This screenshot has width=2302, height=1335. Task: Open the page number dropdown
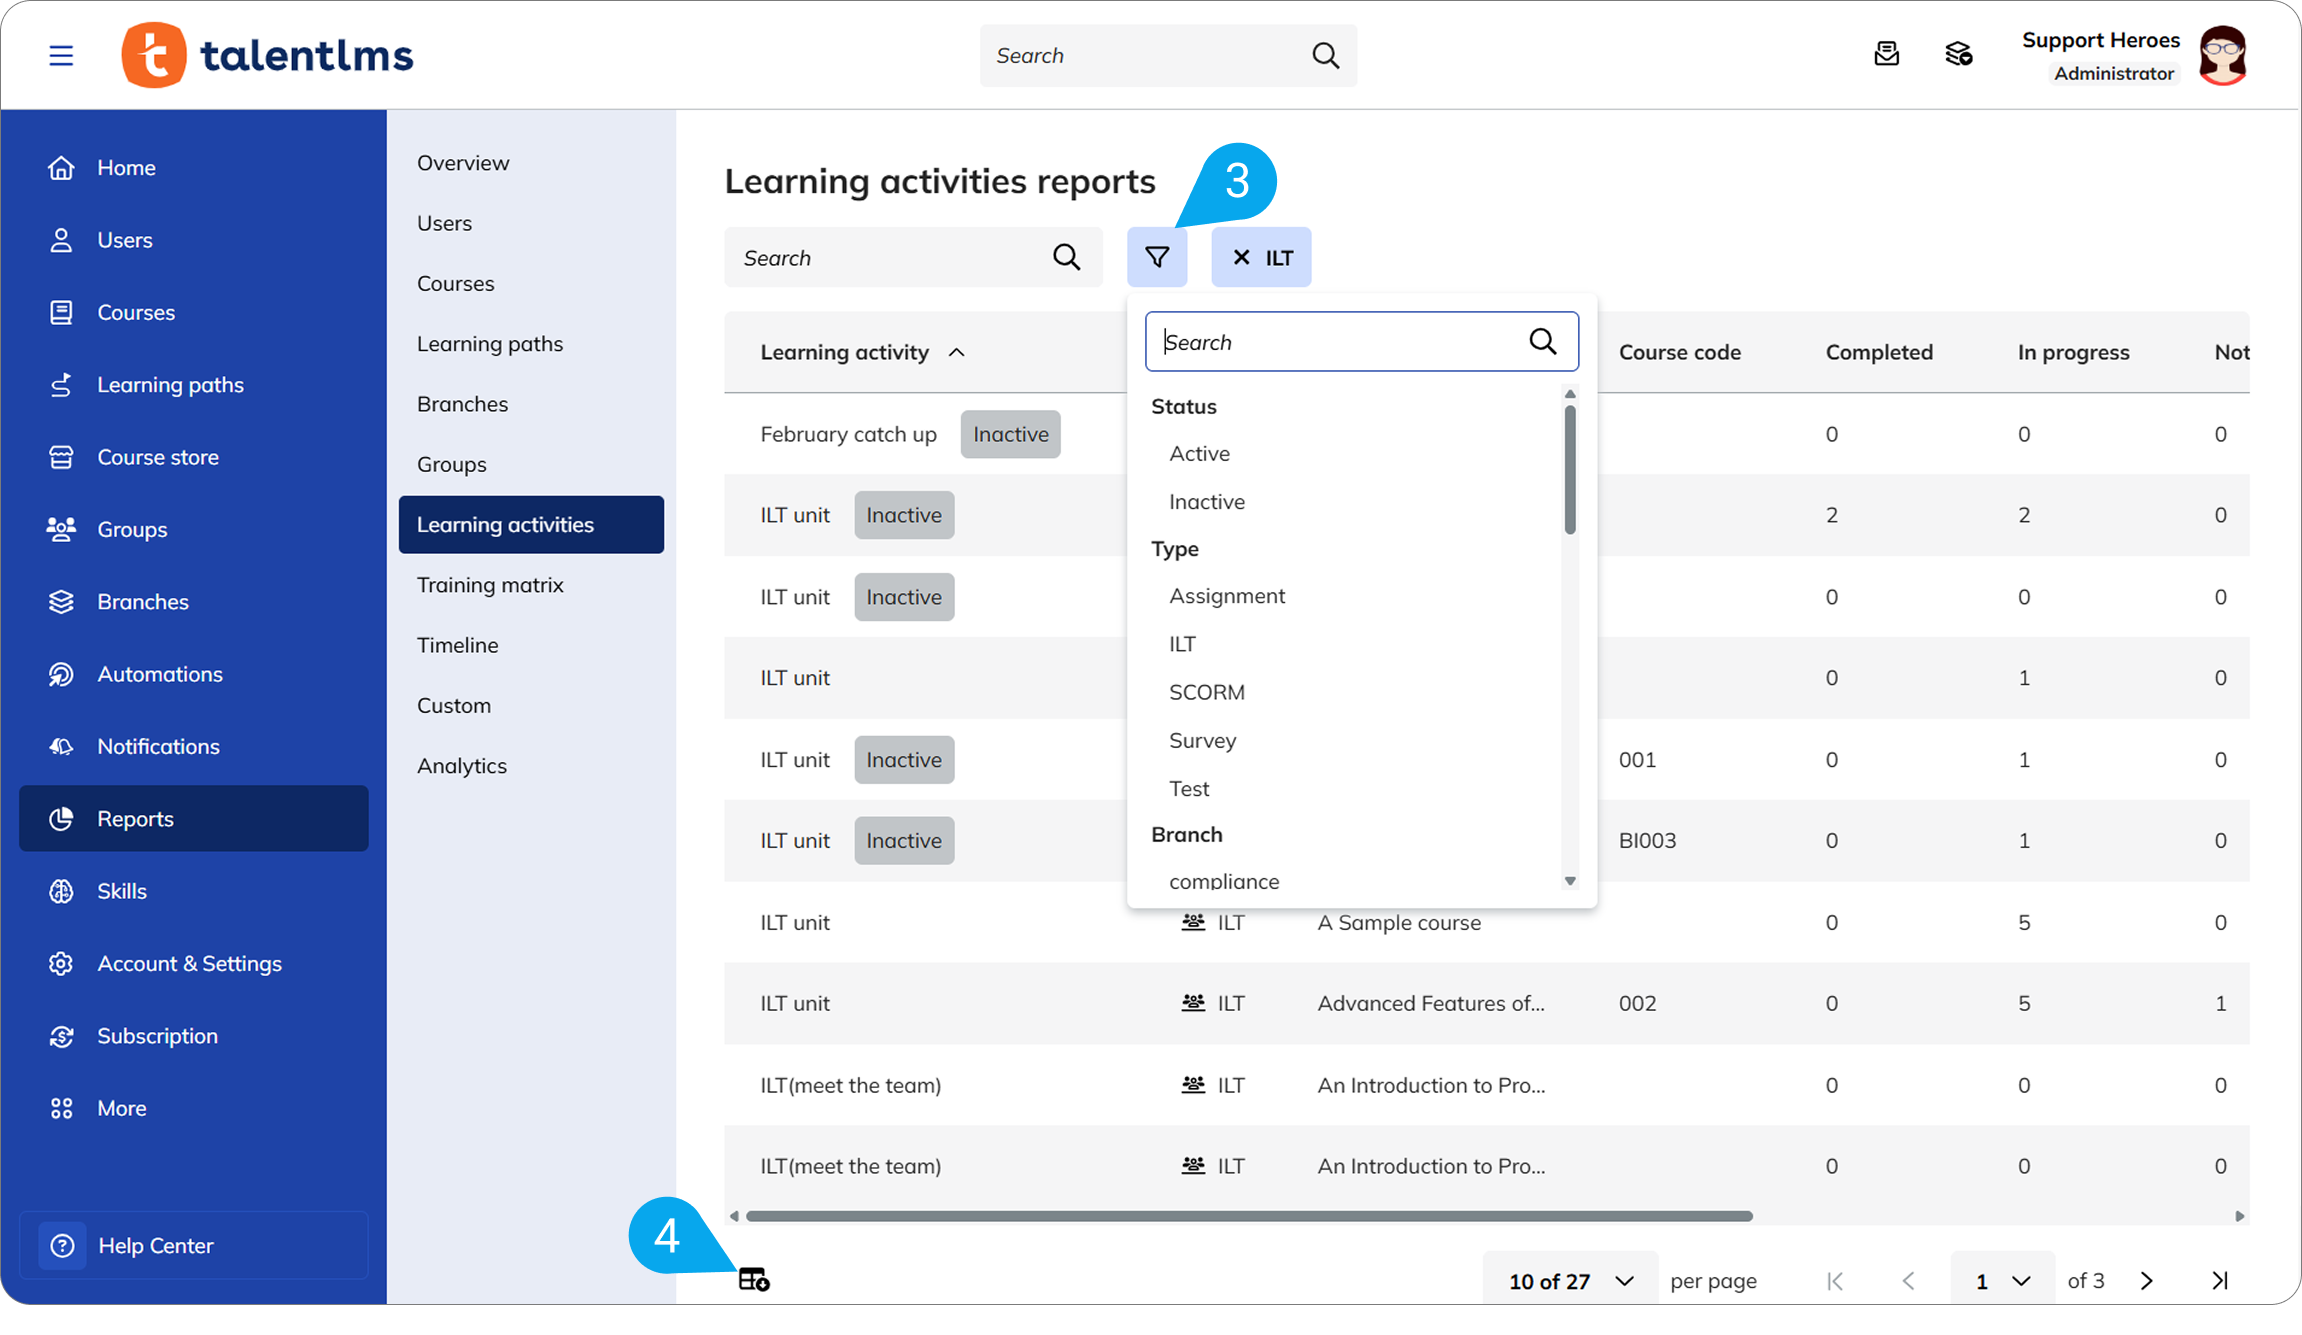point(2002,1280)
